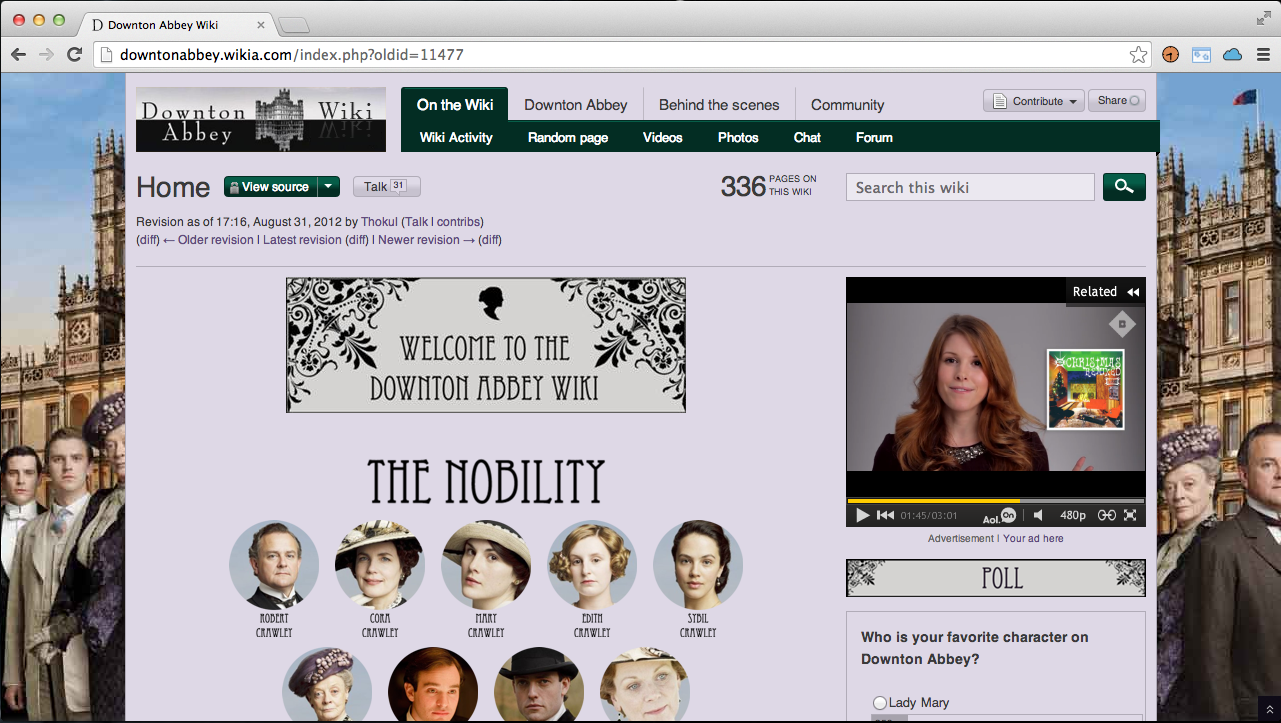
Task: Open the wiki Forum
Action: [874, 137]
